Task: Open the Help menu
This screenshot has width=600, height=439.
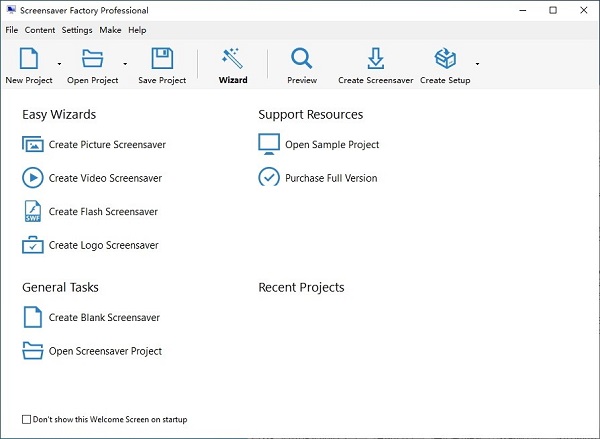Action: [137, 30]
